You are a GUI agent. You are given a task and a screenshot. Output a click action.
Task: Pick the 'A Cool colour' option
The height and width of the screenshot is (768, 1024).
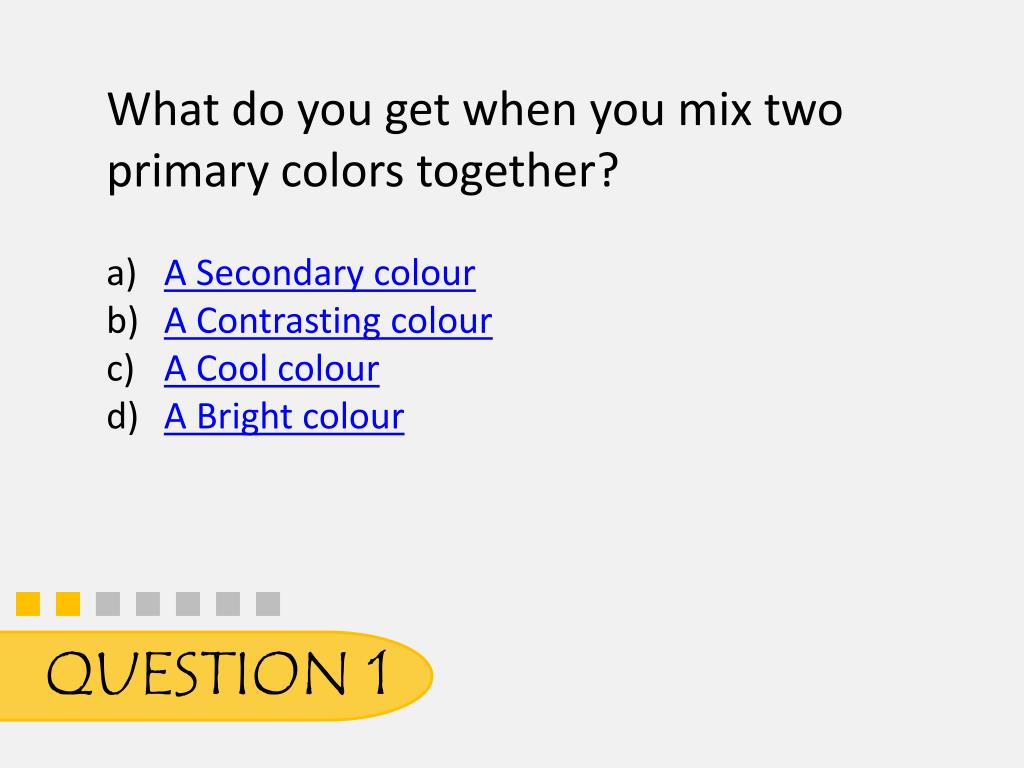[272, 369]
